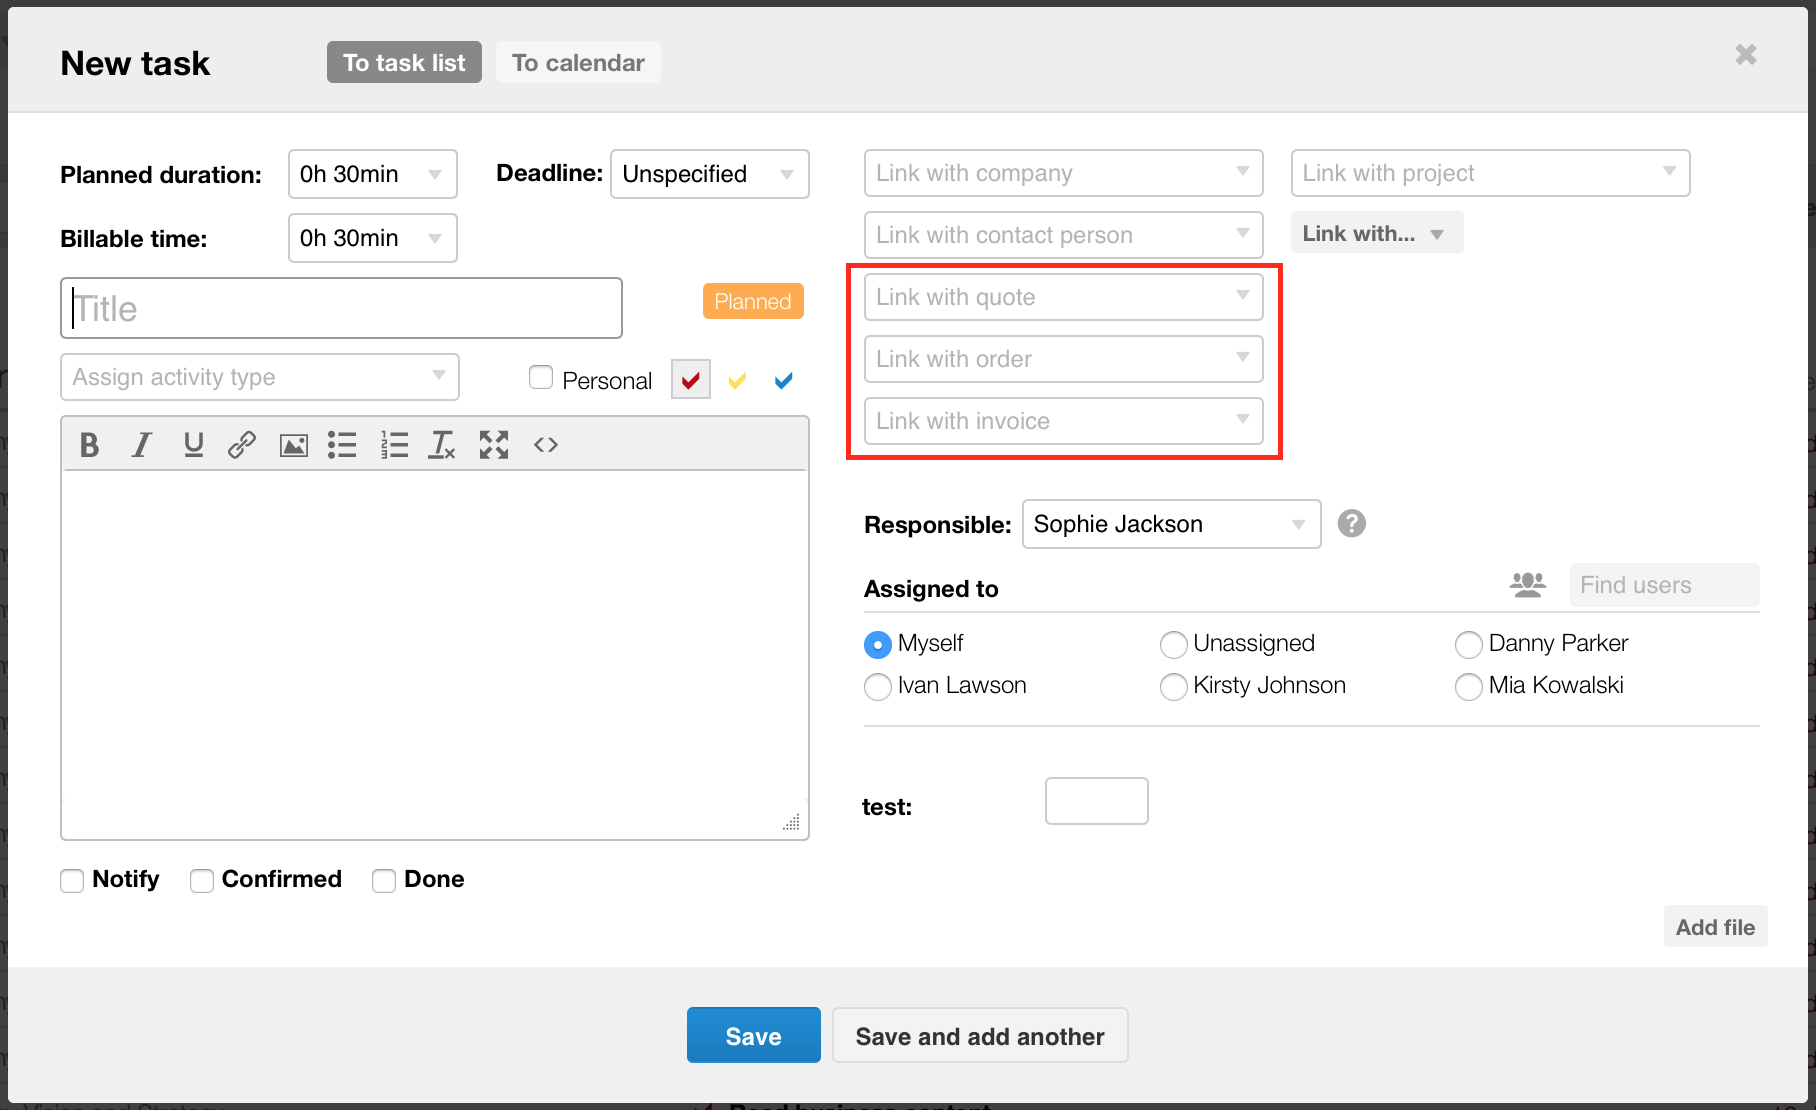
Task: Select the blue priority checkmark
Action: click(783, 380)
